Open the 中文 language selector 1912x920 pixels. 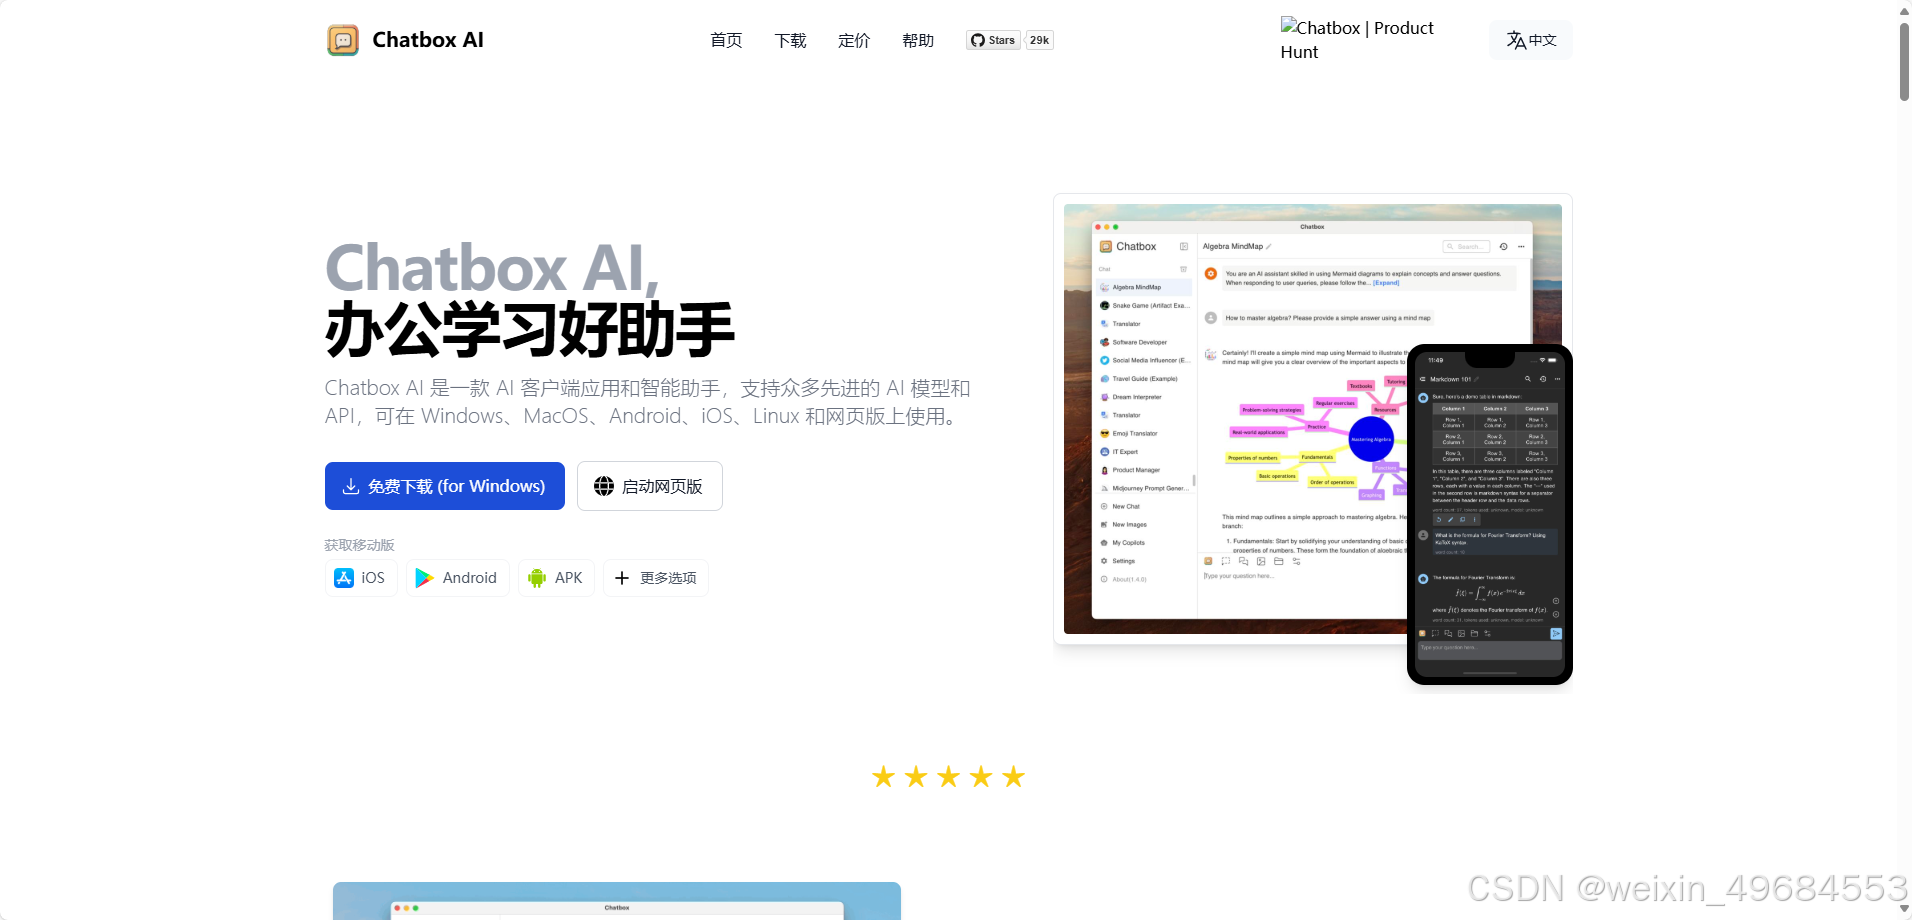(1531, 40)
